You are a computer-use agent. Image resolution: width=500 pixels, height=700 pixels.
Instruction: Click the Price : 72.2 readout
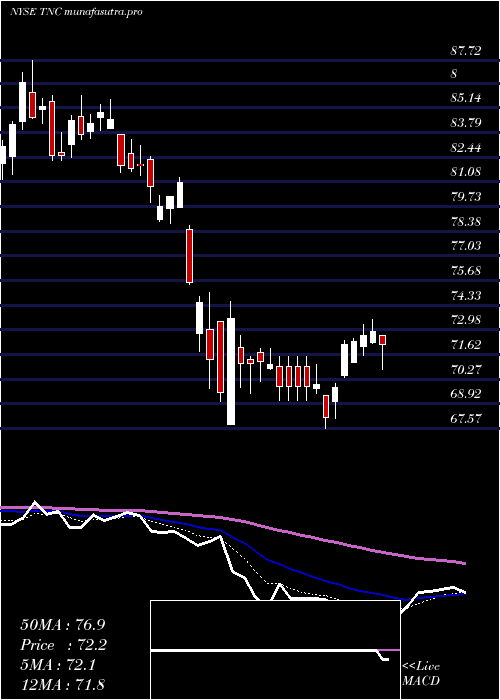click(x=63, y=645)
